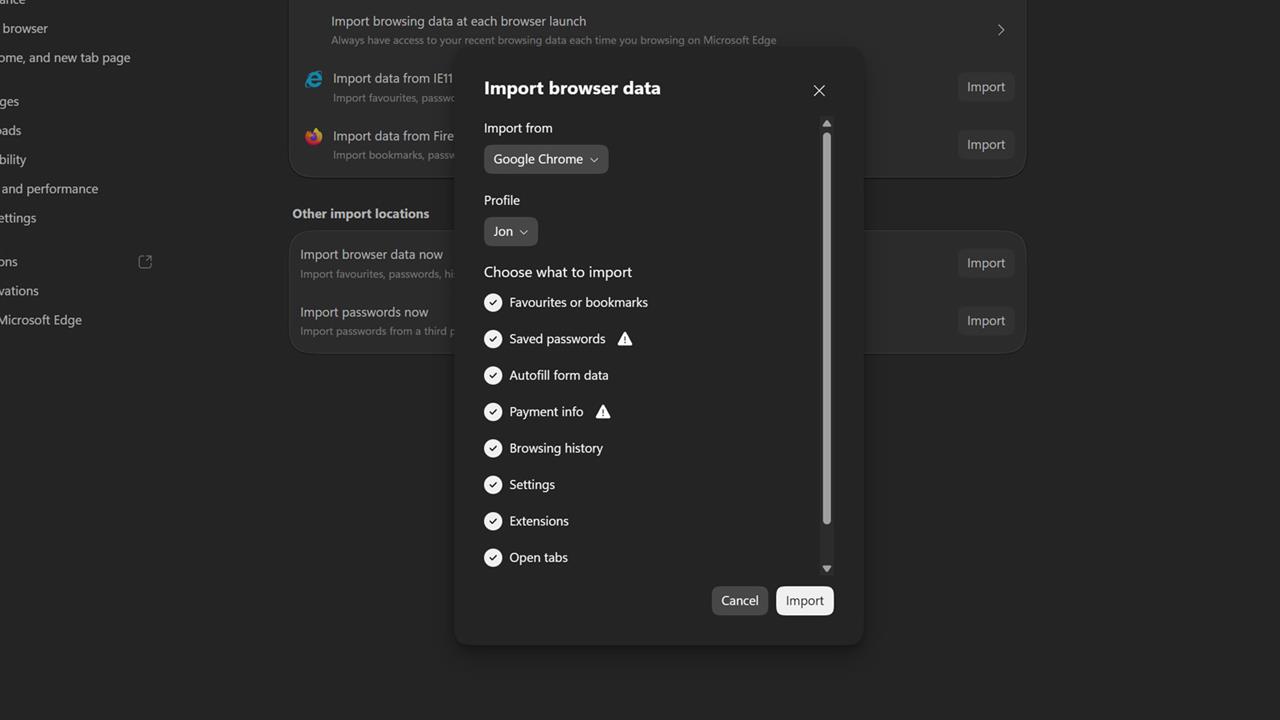The image size is (1280, 720).
Task: Click the 'Other import locations' heading
Action: [x=361, y=214]
